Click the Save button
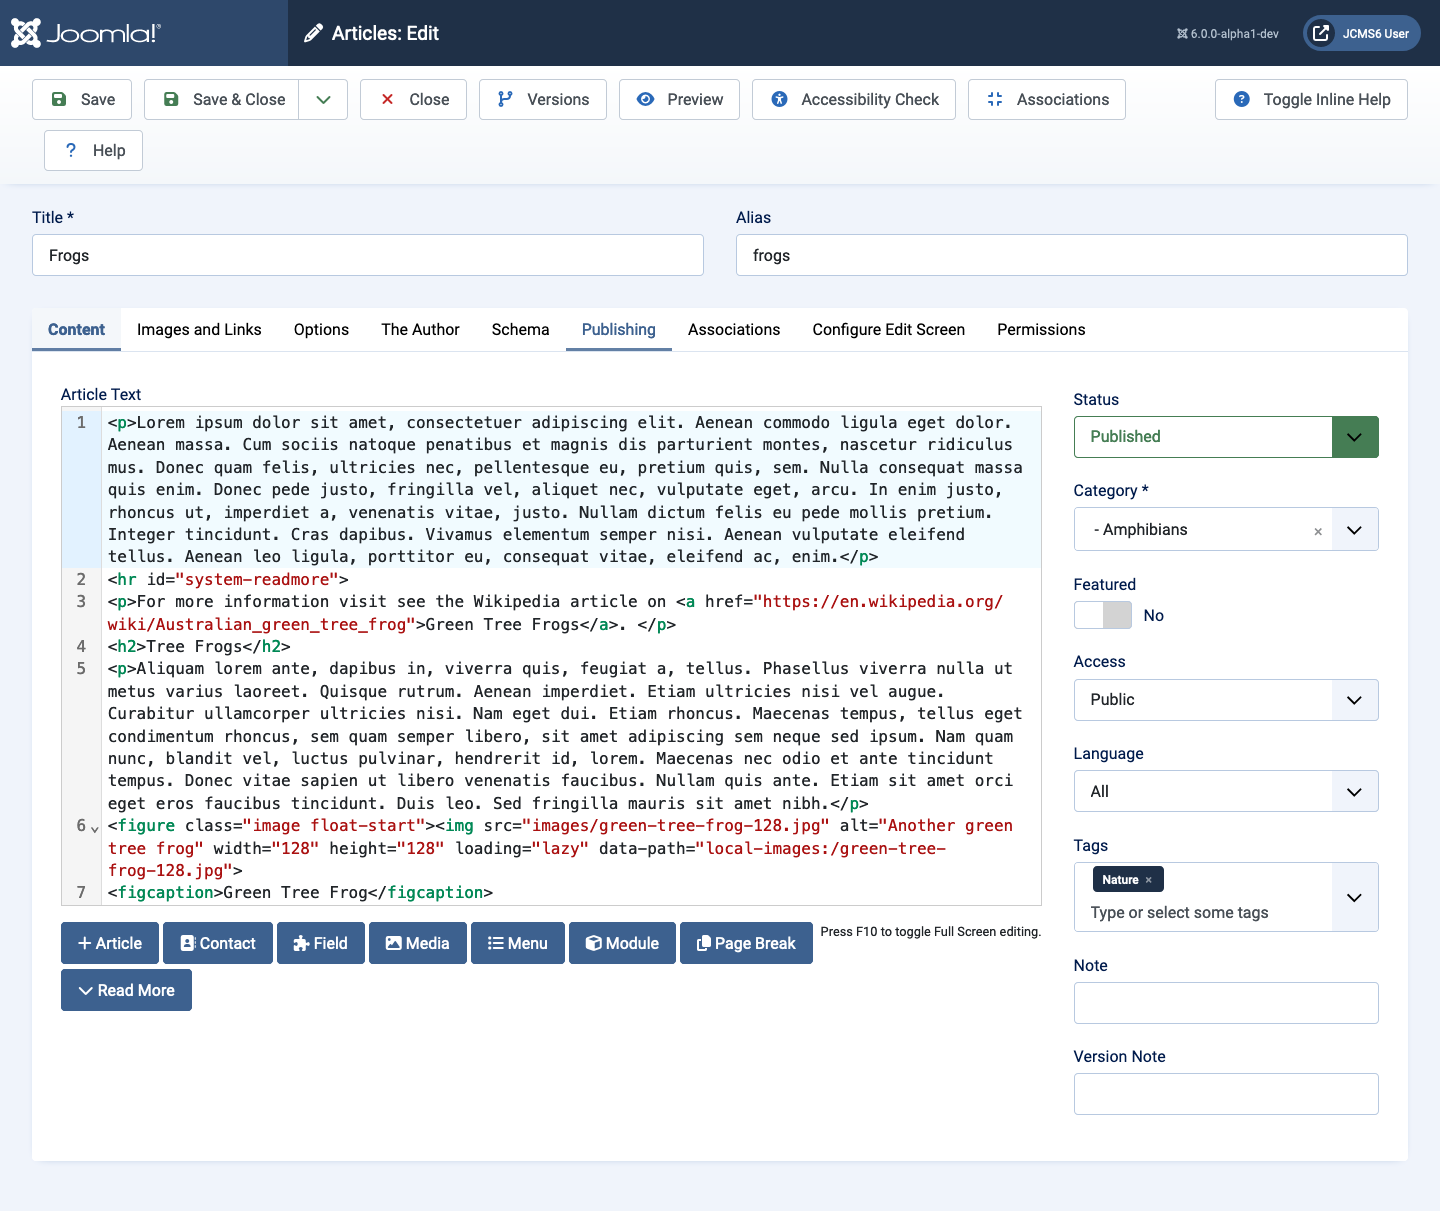This screenshot has height=1211, width=1440. click(82, 99)
